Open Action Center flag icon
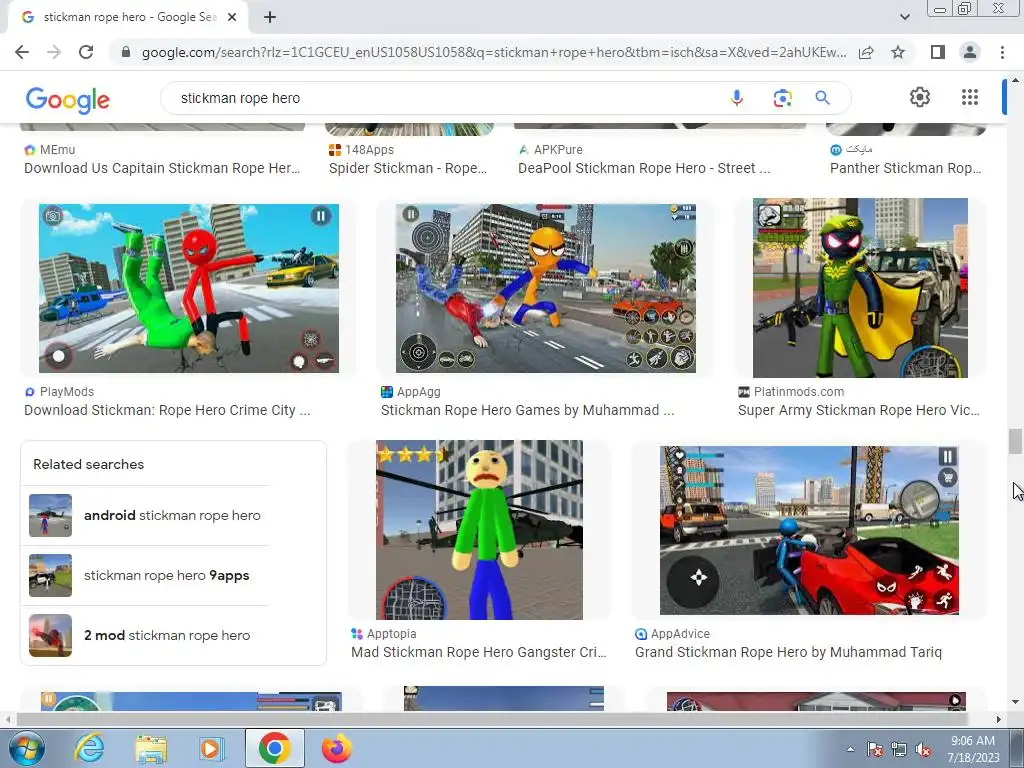The image size is (1024, 768). point(875,749)
